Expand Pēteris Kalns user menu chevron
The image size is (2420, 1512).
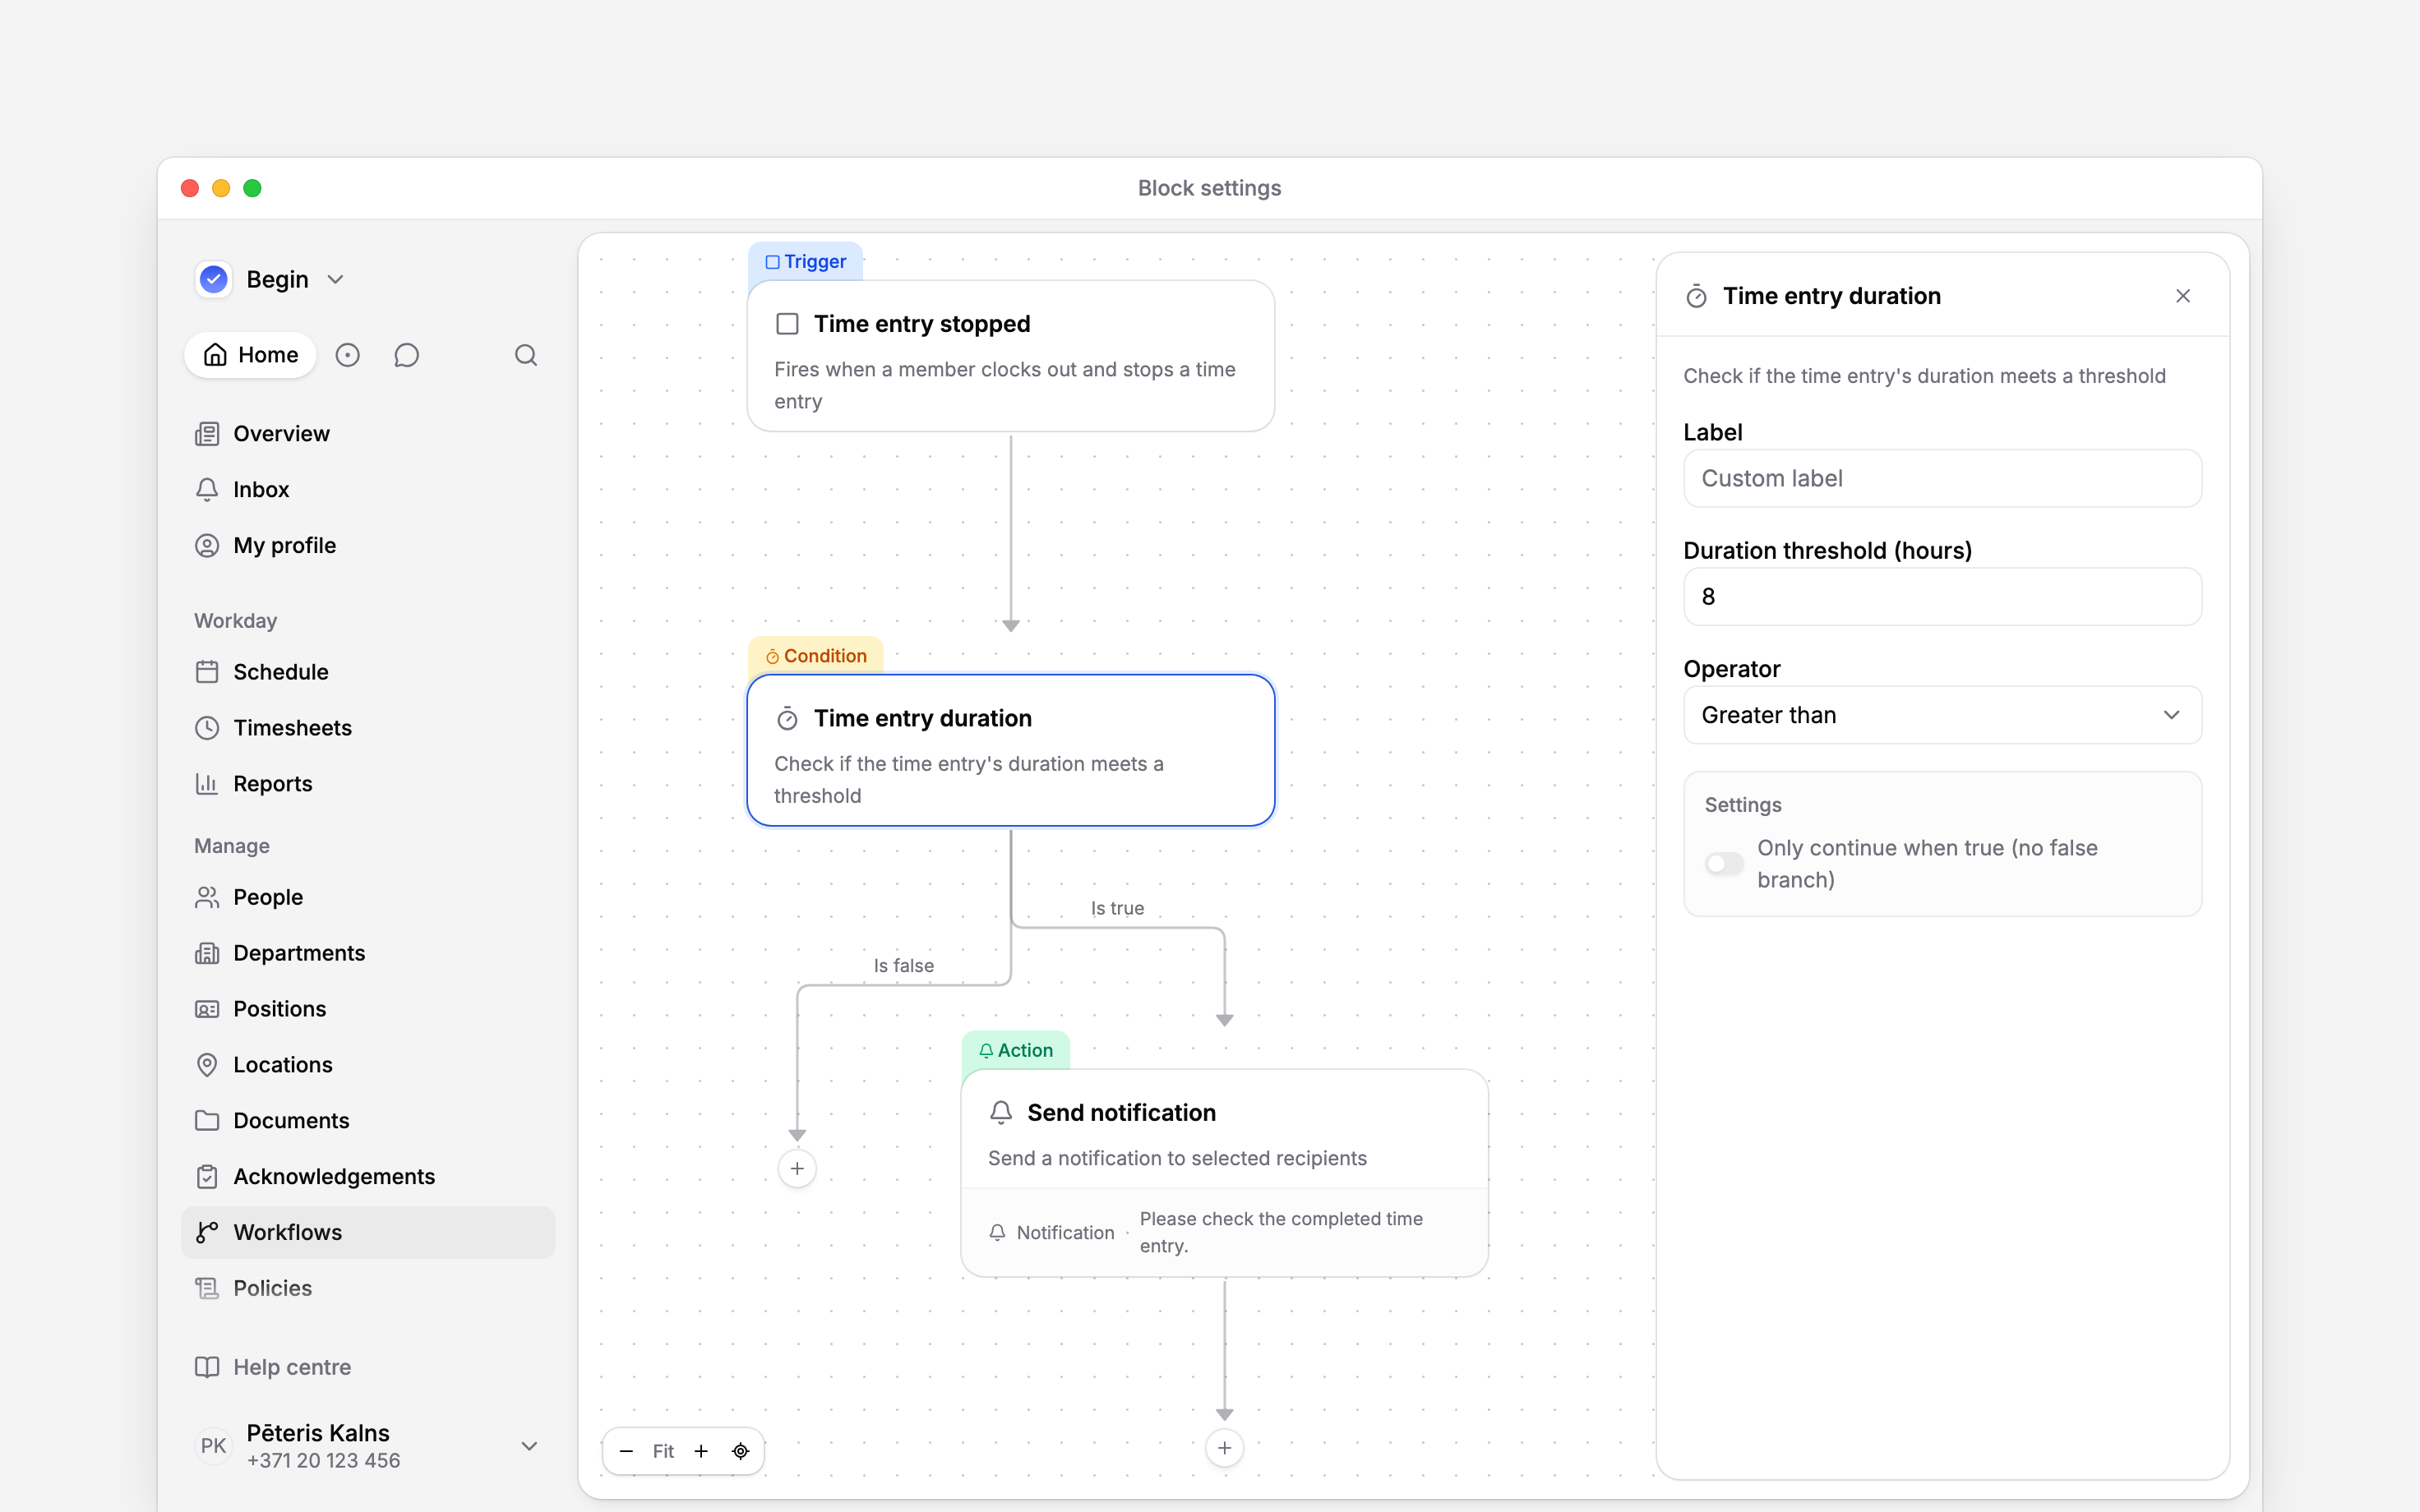[529, 1446]
